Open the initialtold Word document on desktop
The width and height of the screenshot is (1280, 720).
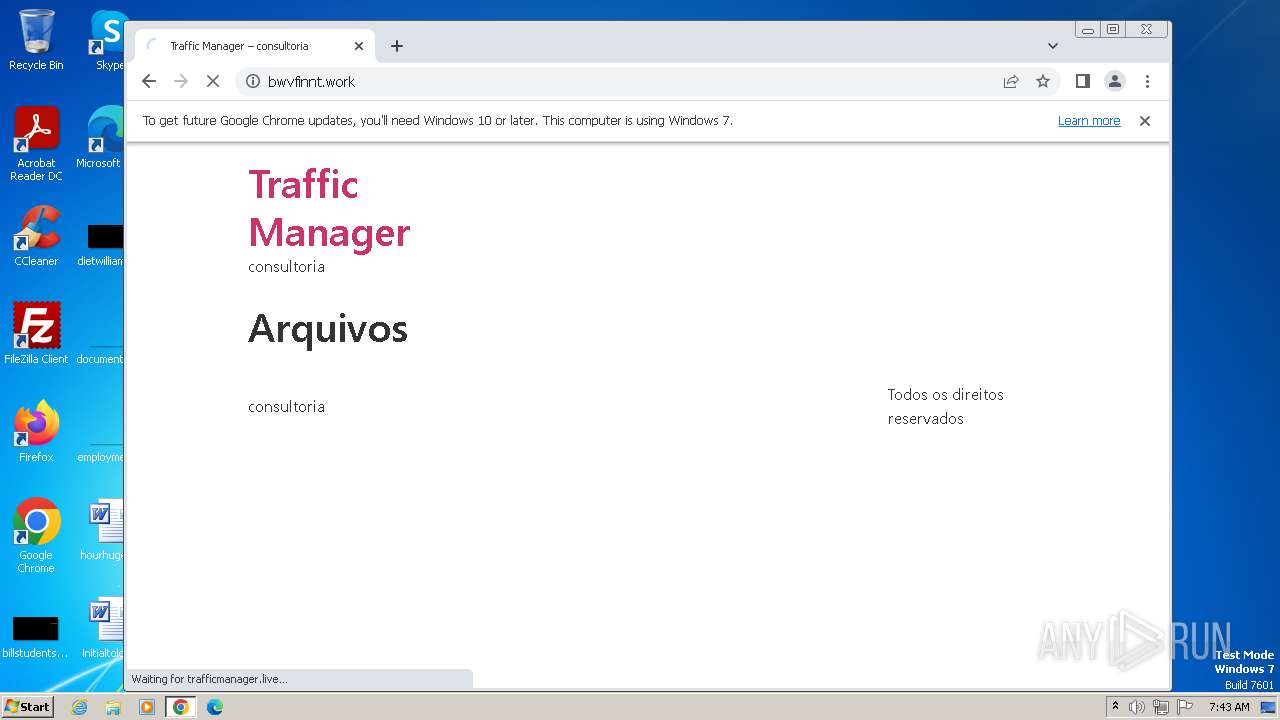[103, 629]
